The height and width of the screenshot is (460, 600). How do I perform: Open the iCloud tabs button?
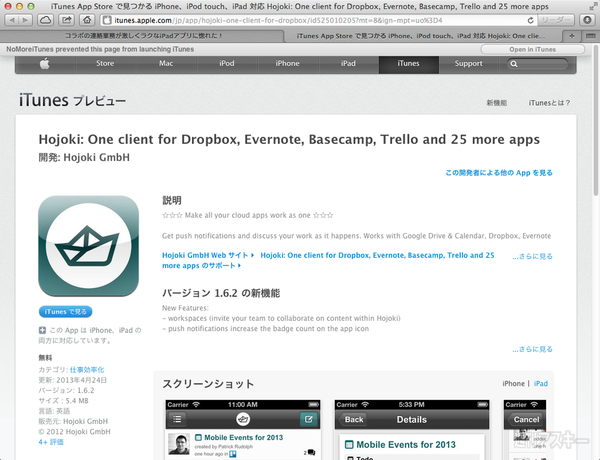click(x=45, y=20)
